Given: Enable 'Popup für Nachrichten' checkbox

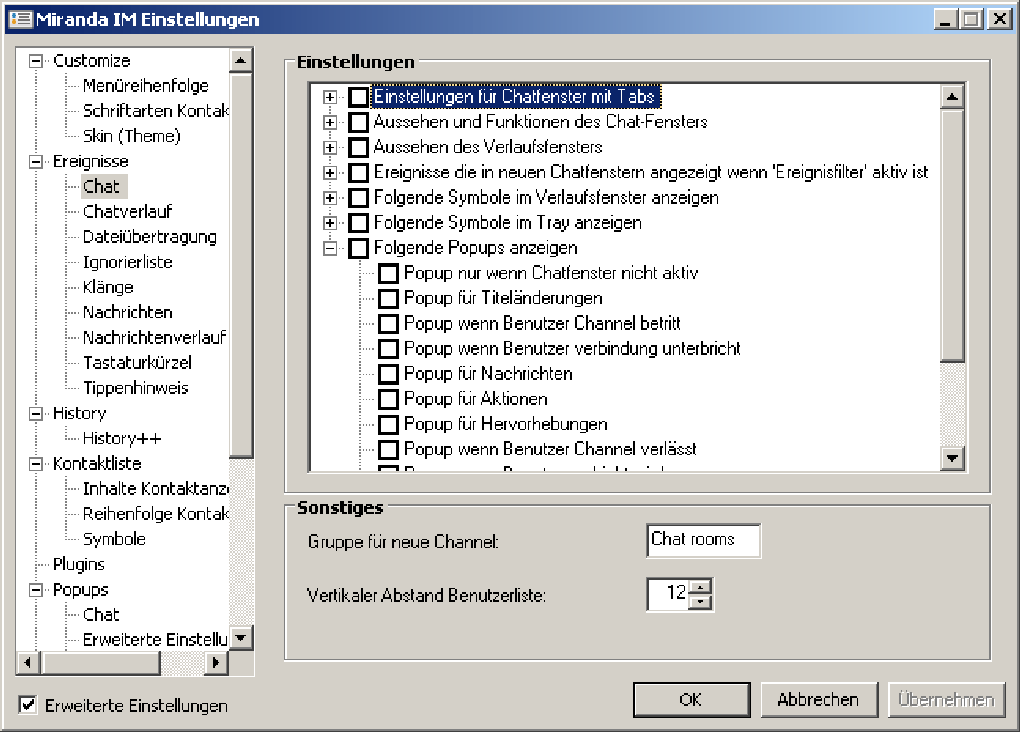Looking at the screenshot, I should pos(388,374).
